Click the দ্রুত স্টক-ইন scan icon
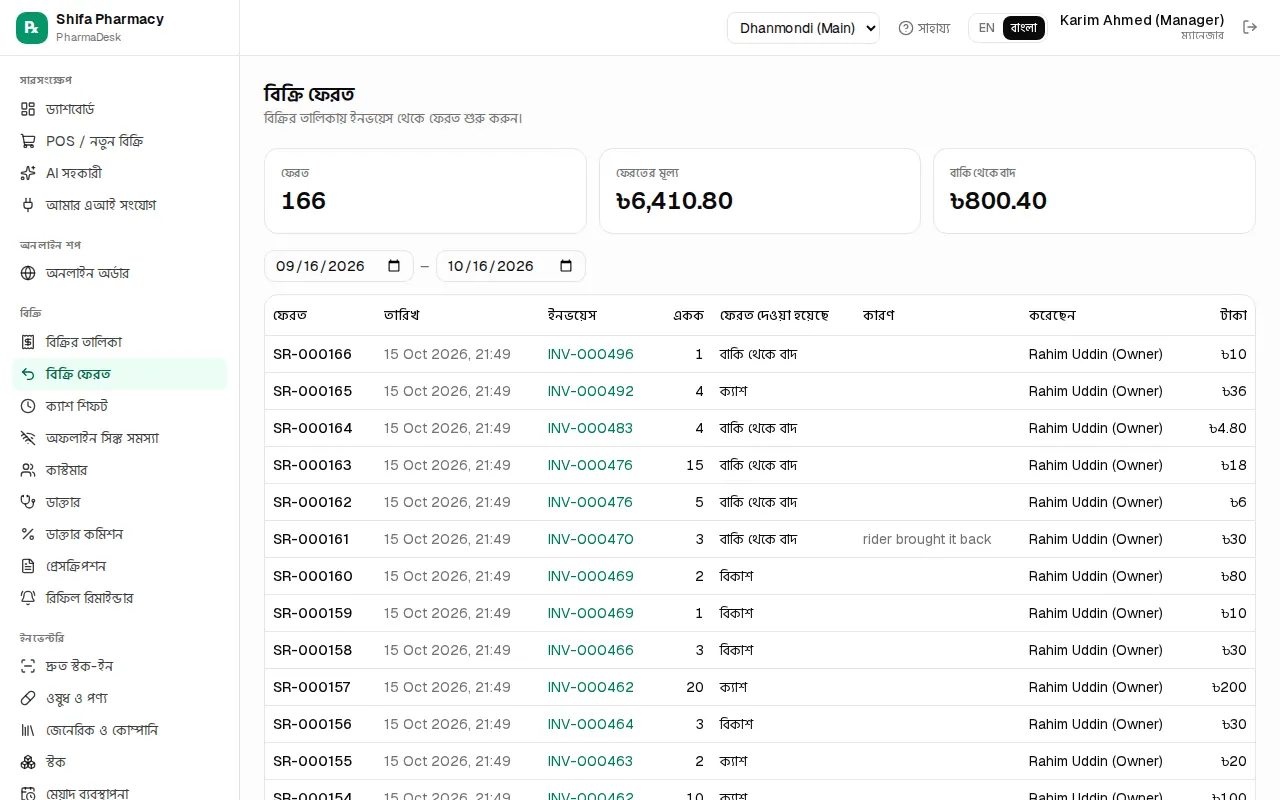Screen dimensions: 1280x800 [x=28, y=666]
